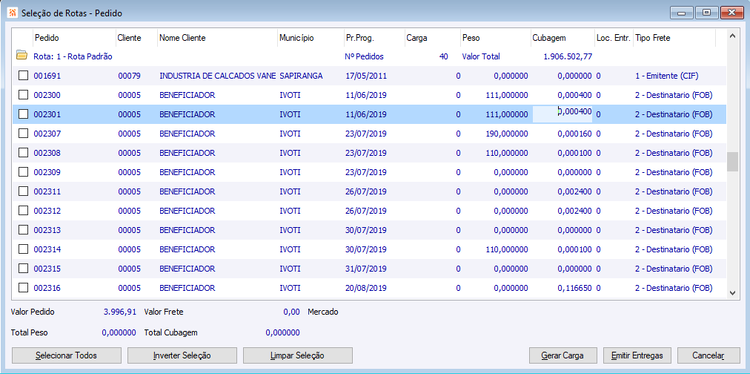Screen dimensions: 750x374
Task: Click the Gerar Carga button
Action: [563, 355]
